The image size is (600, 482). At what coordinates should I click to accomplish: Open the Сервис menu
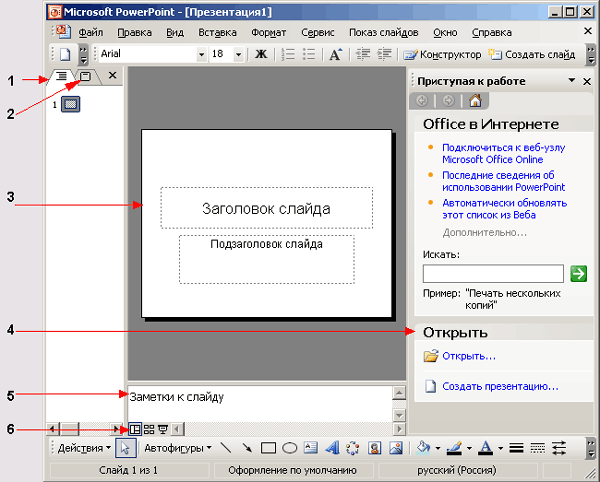pyautogui.click(x=318, y=33)
